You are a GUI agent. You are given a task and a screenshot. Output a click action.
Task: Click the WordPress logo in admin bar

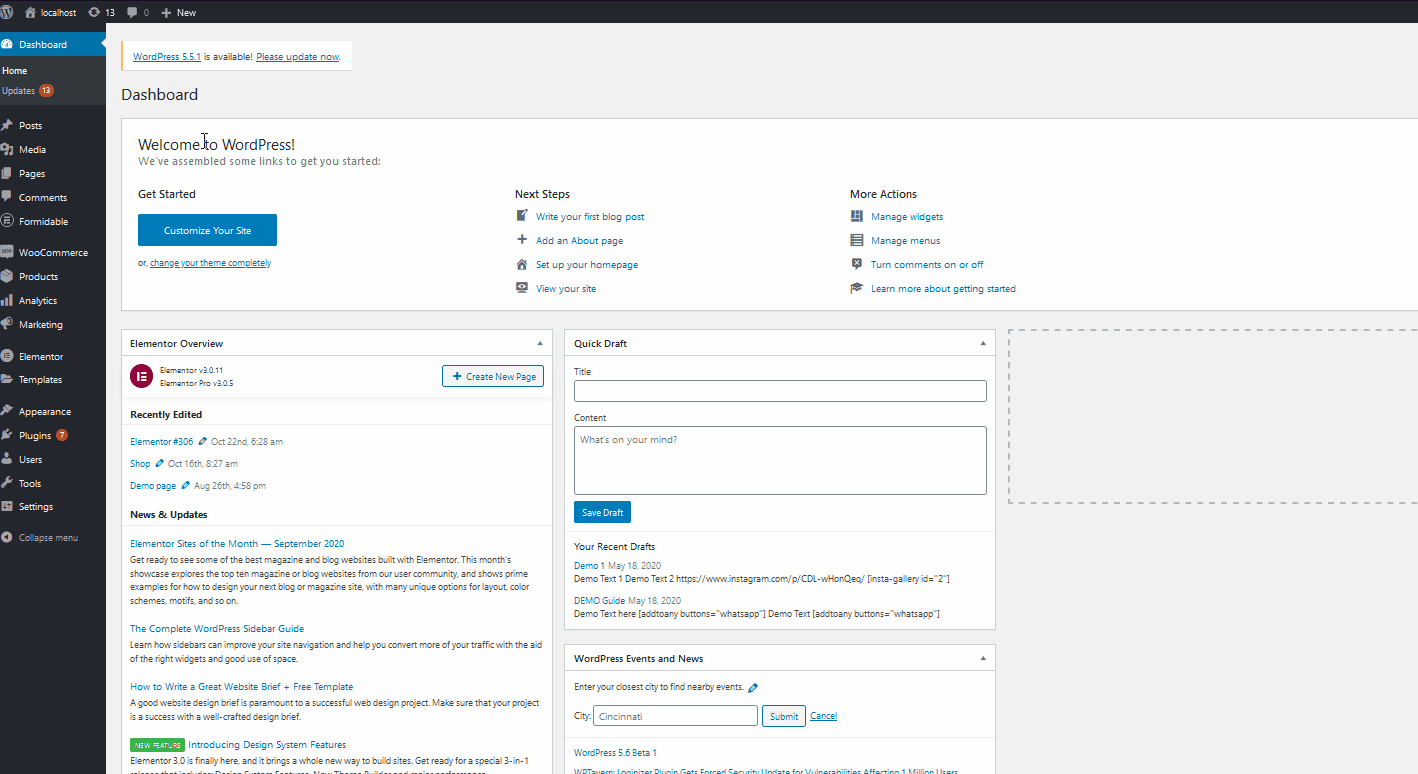click(7, 12)
